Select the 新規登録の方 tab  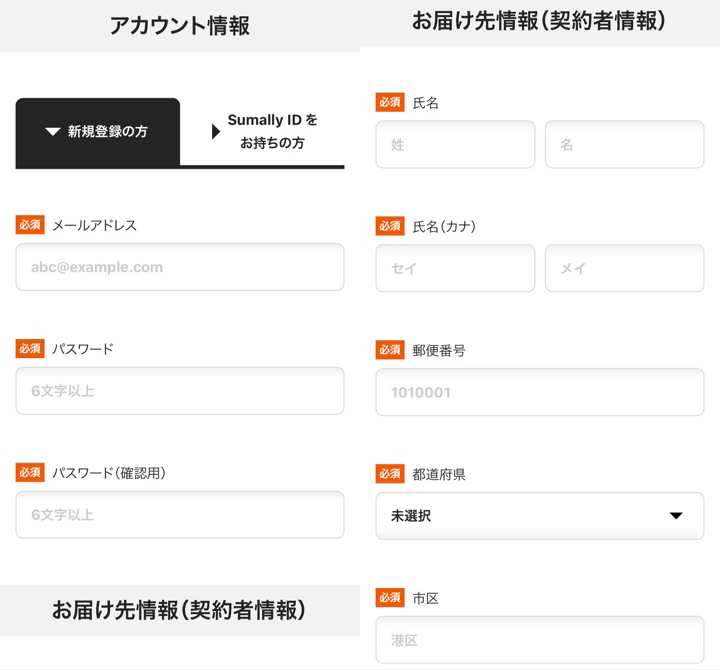tap(98, 132)
